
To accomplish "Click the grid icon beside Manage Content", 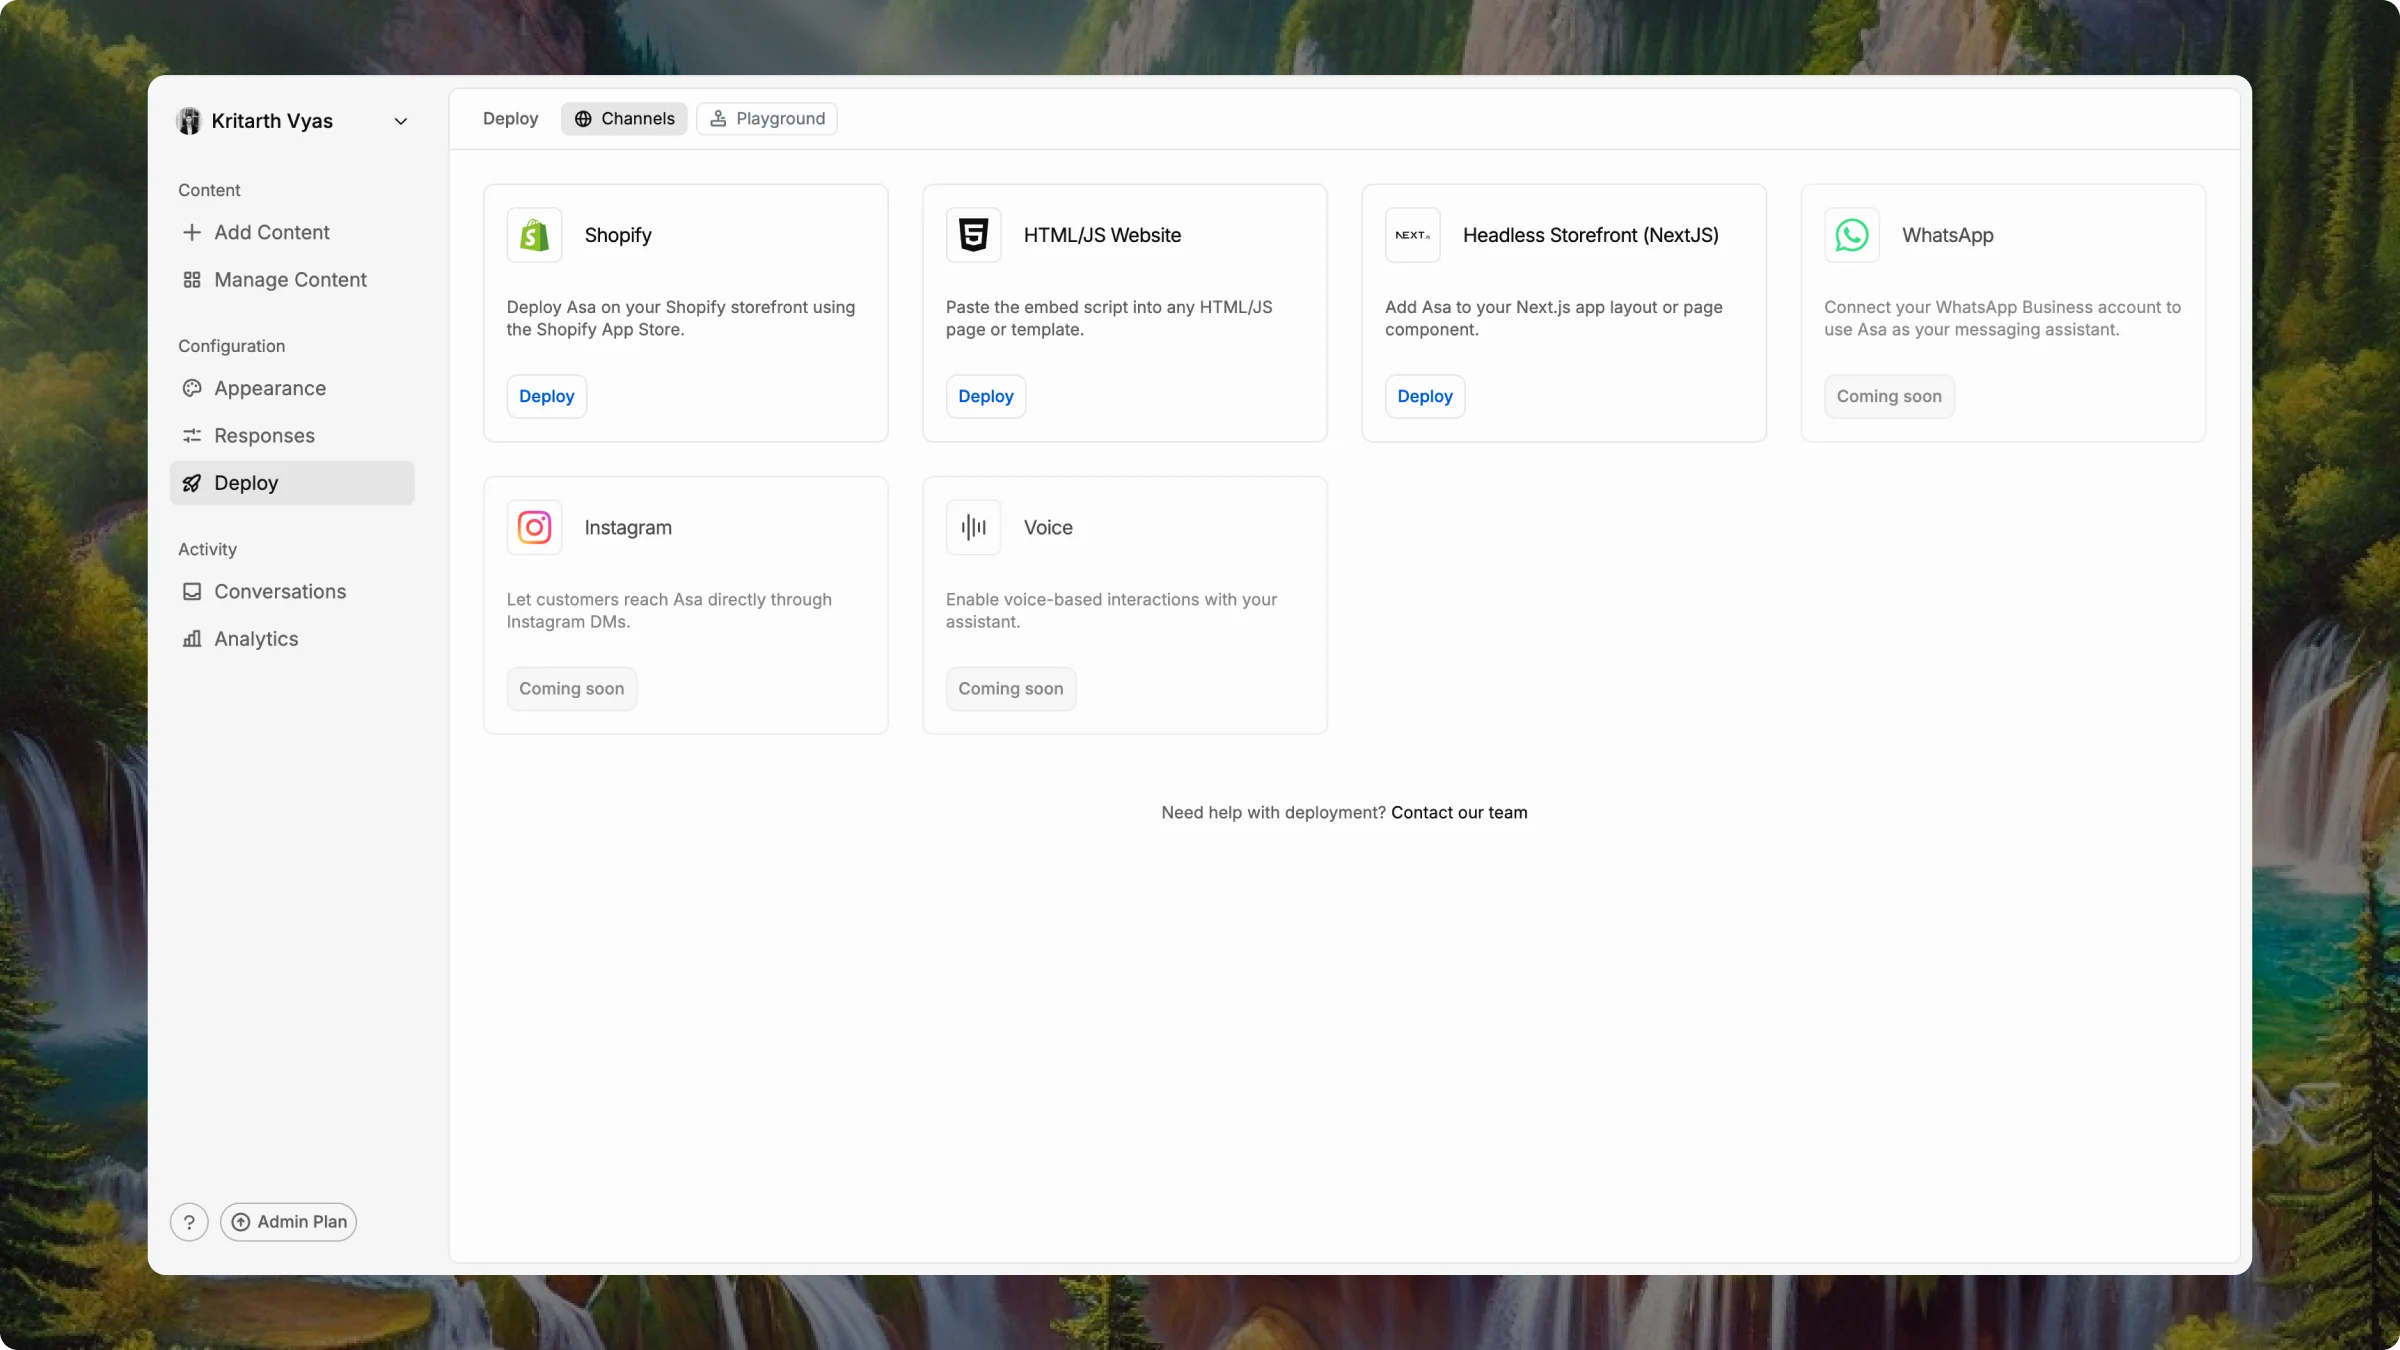I will tap(192, 280).
